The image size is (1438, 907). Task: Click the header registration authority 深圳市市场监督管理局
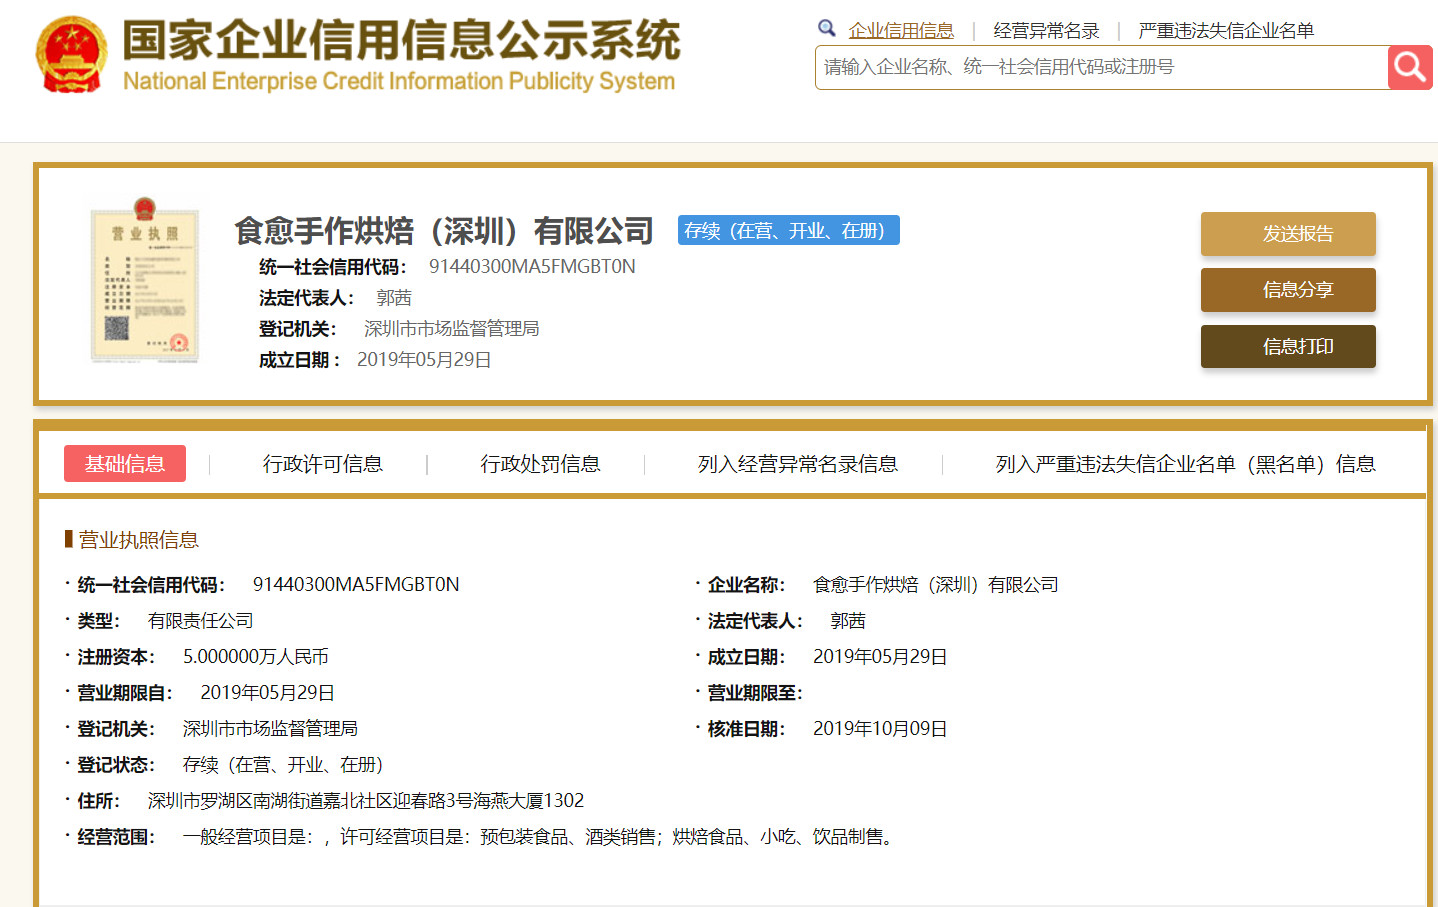pos(451,329)
